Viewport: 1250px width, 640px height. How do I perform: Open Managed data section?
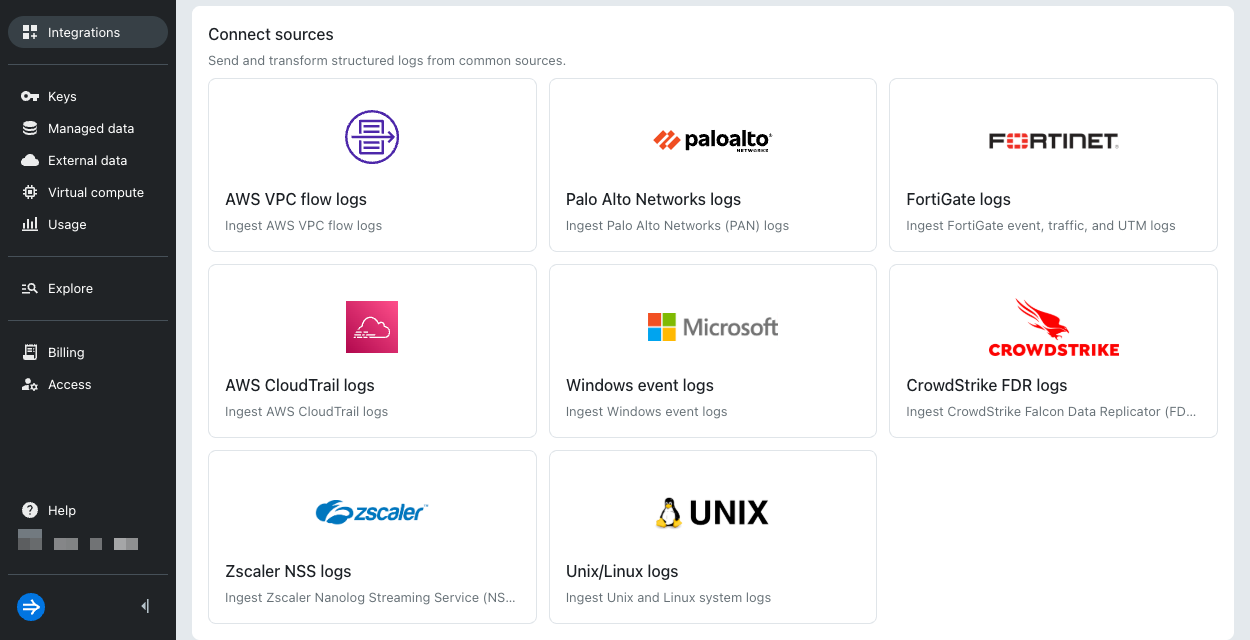(91, 128)
